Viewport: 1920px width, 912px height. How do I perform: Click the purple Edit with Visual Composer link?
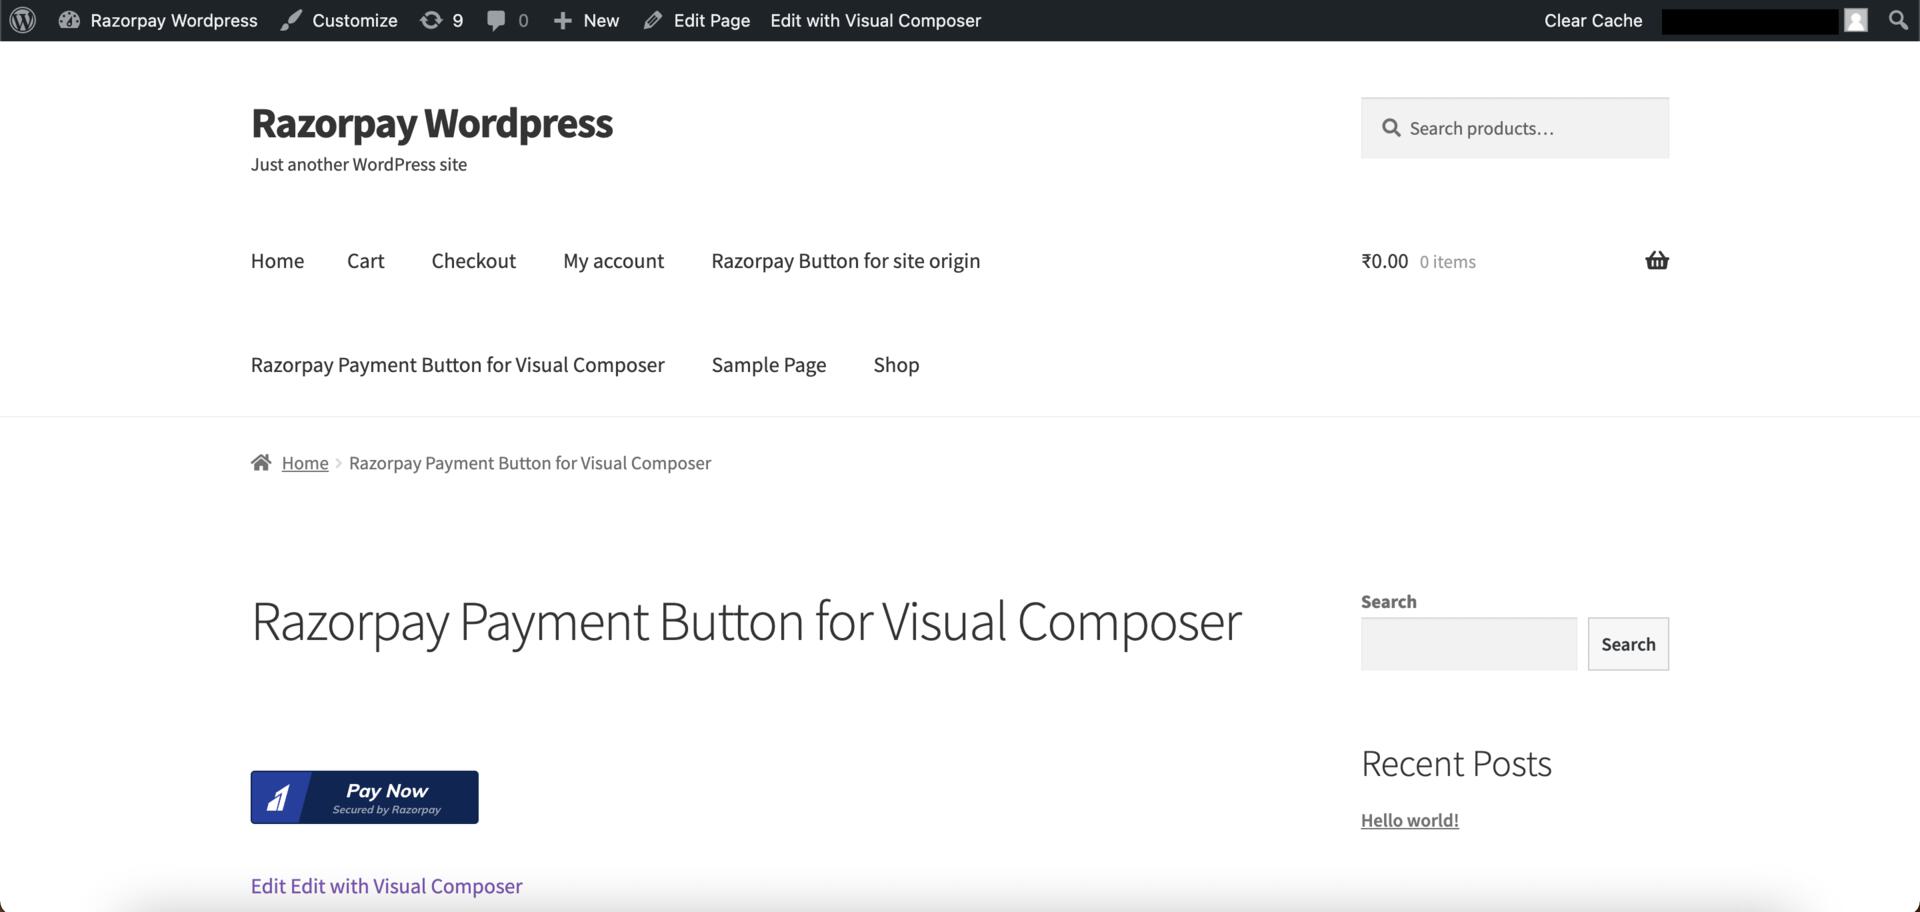(406, 886)
